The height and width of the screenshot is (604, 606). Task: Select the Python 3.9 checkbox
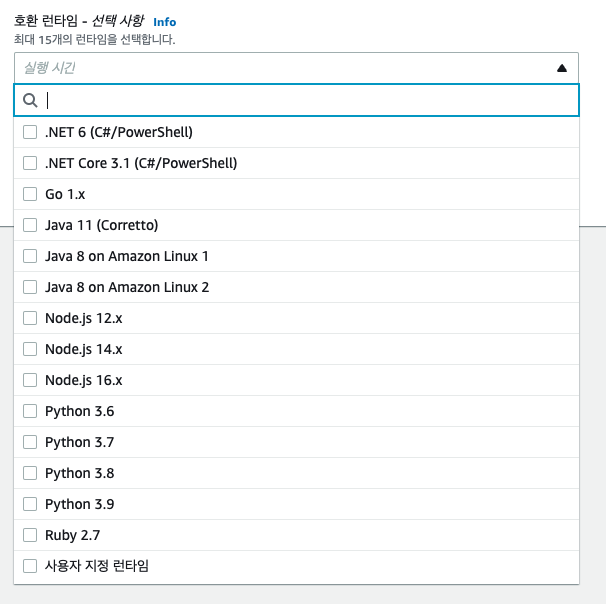(30, 504)
